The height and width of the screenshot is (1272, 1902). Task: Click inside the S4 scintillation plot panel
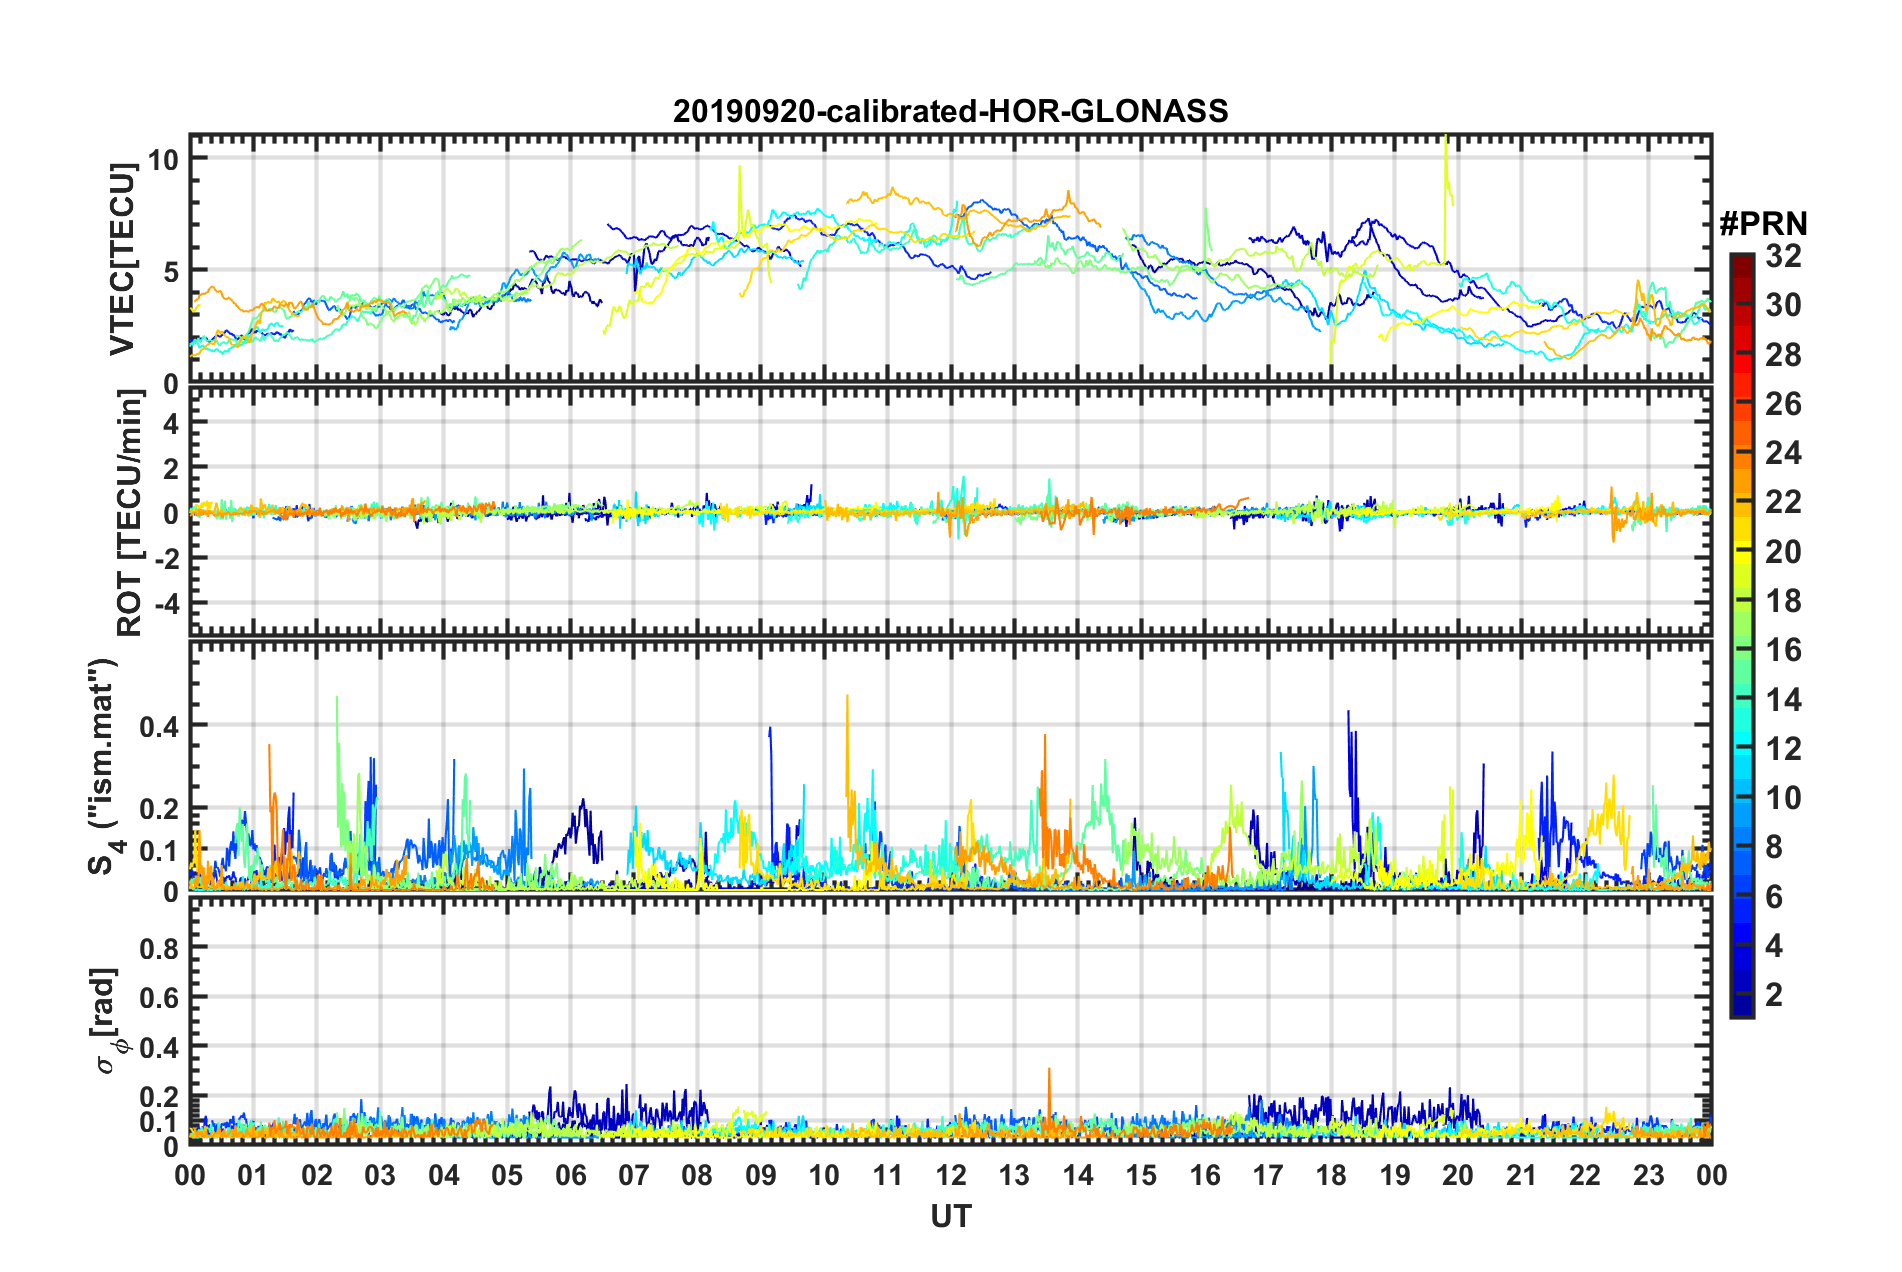[x=951, y=765]
